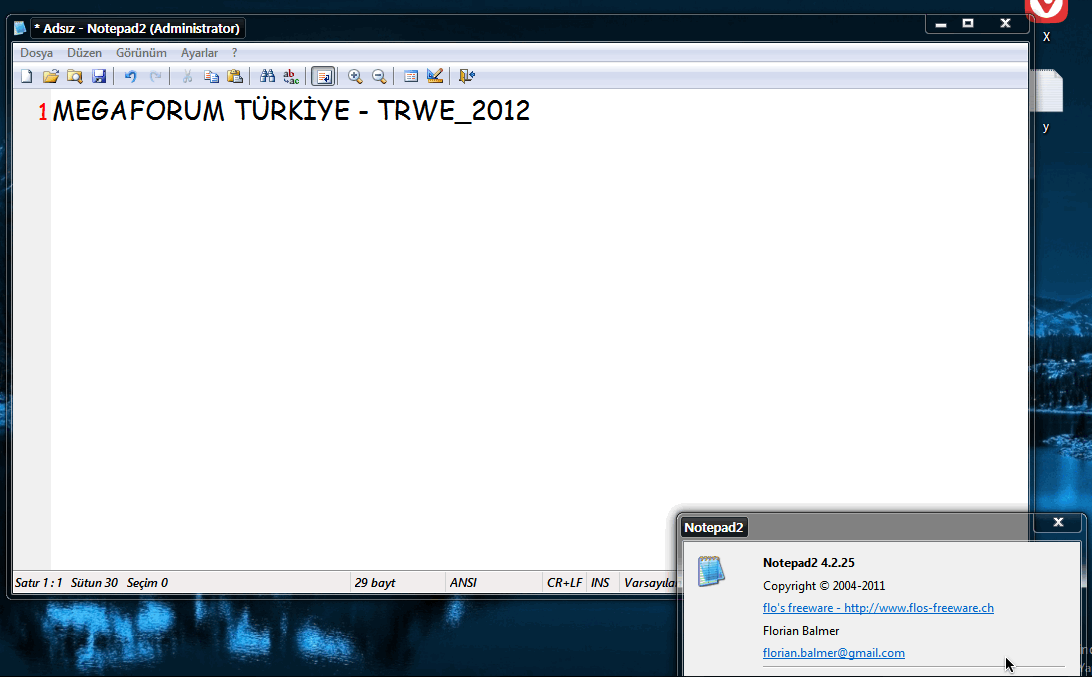Open a file with the folder icon
The width and height of the screenshot is (1092, 677).
(50, 76)
